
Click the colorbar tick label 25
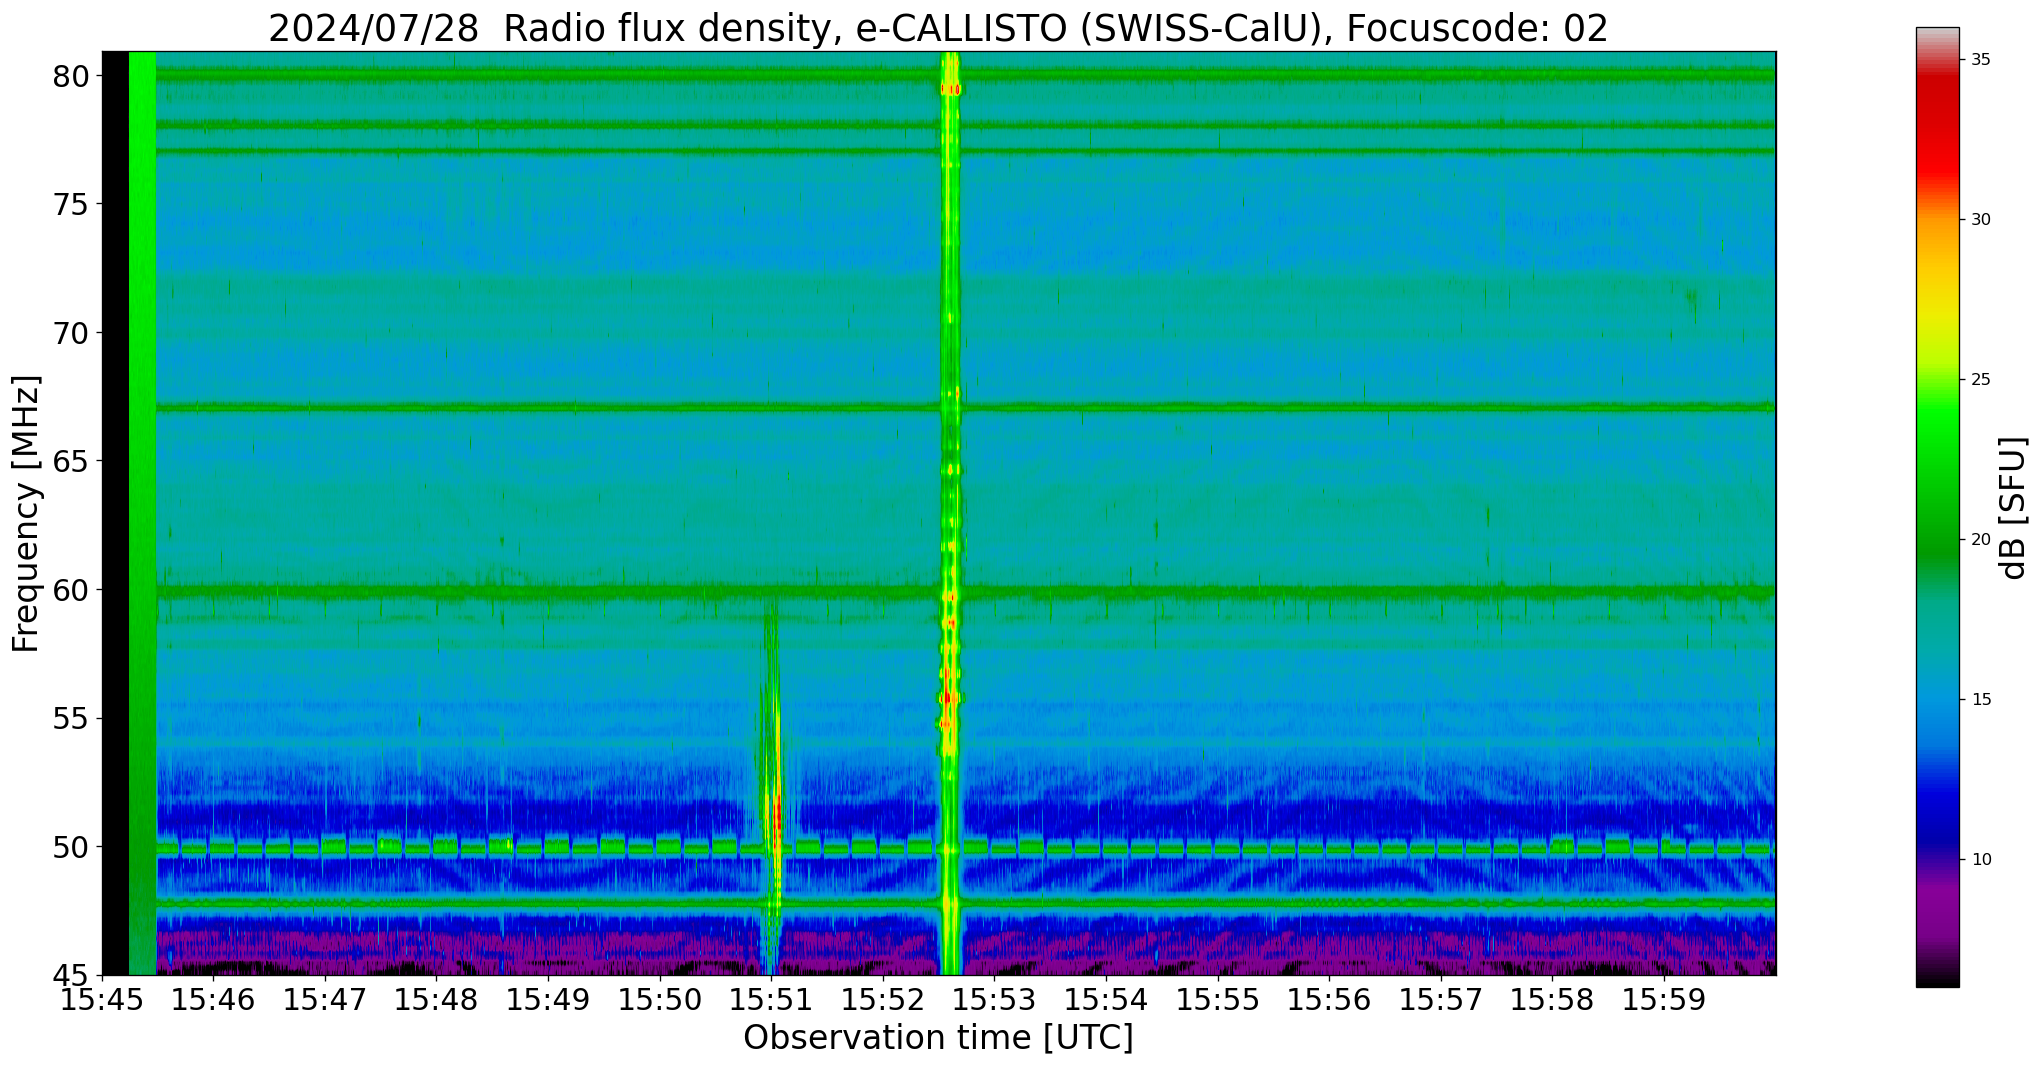click(1980, 380)
